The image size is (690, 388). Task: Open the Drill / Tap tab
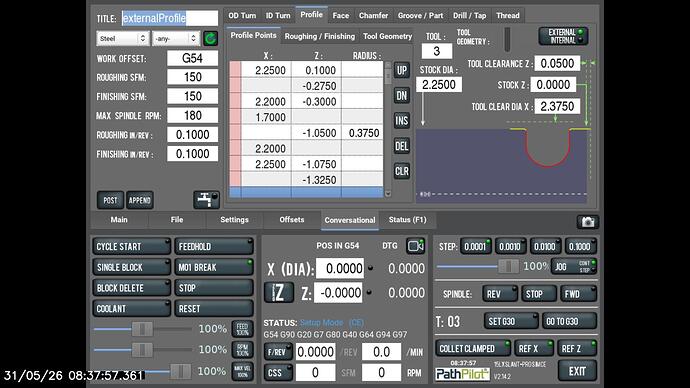coord(470,15)
